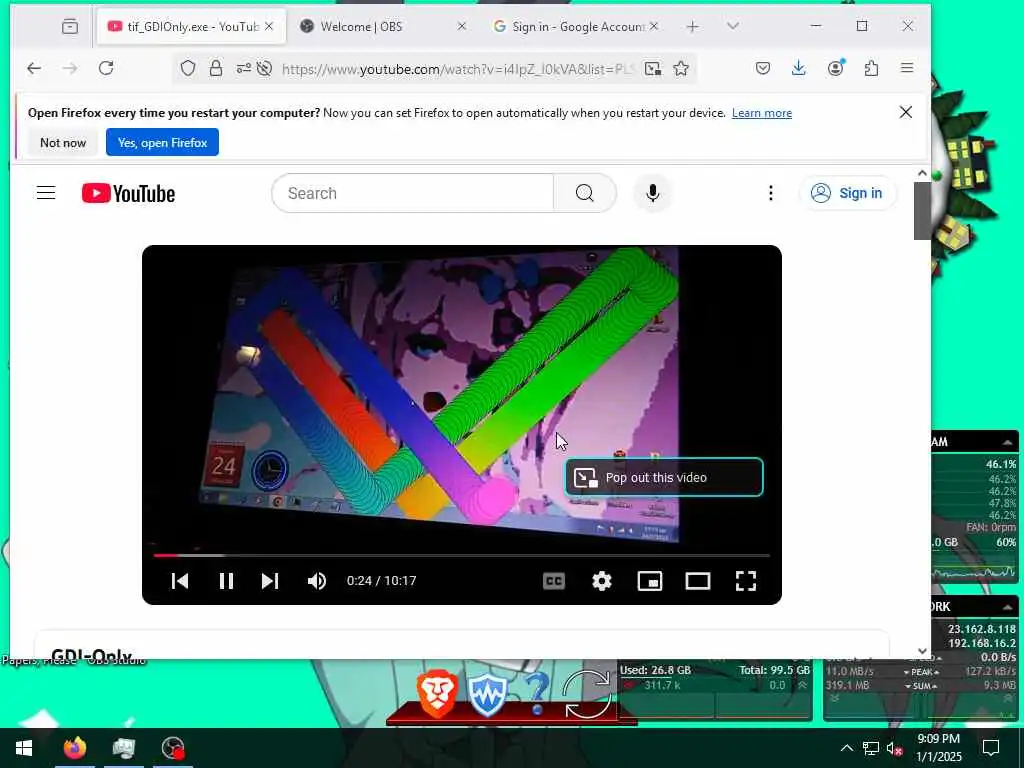
Task: Enter full screen video mode
Action: (x=746, y=581)
